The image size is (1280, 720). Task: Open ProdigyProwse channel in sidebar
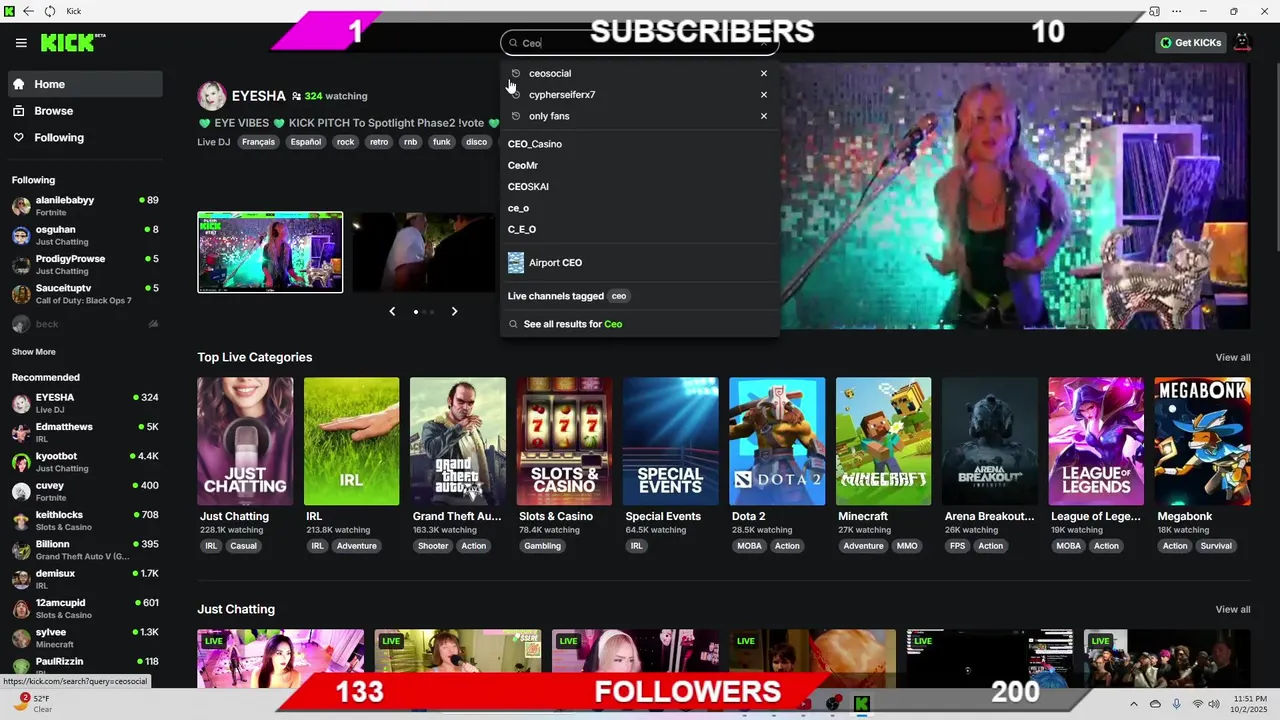click(x=85, y=264)
